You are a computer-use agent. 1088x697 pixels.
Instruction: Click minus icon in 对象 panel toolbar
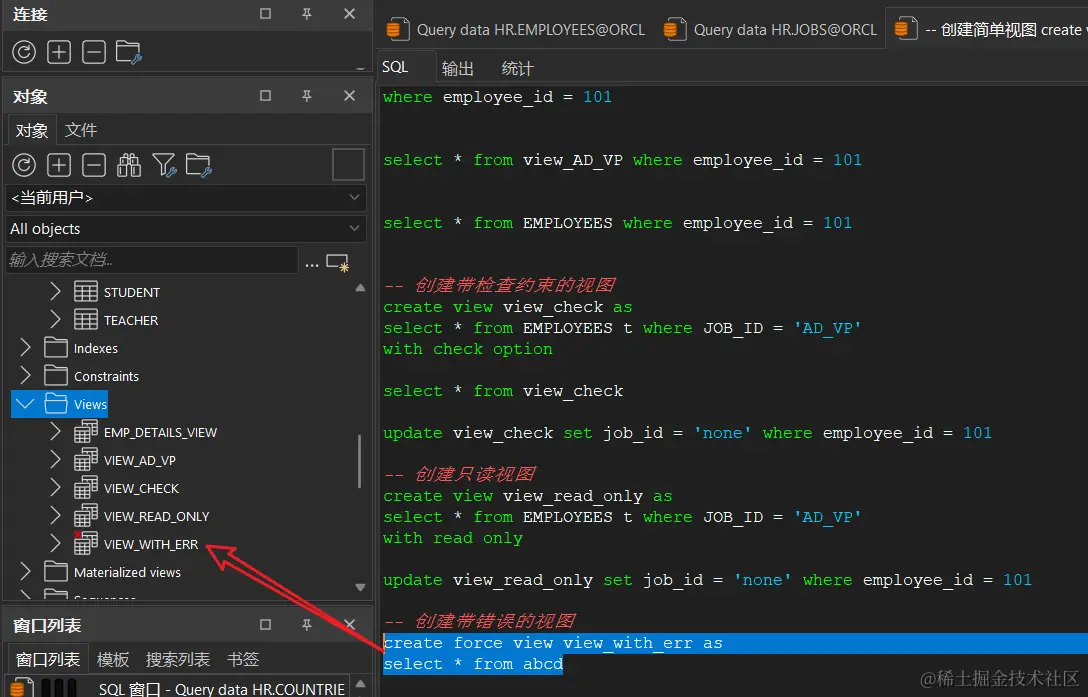[94, 165]
